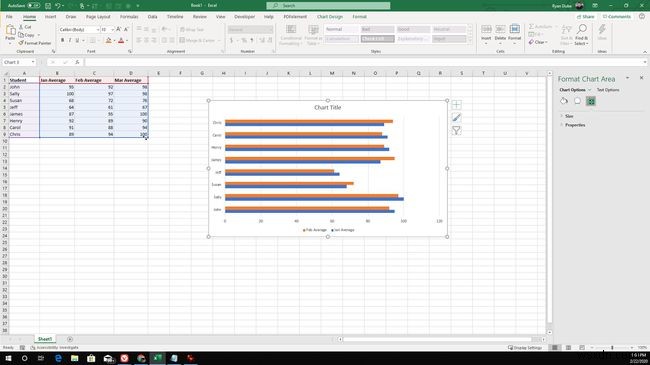Screen dimensions: 650x365
Task: Open Format Chart Area pane options arrow
Action: [628, 78]
